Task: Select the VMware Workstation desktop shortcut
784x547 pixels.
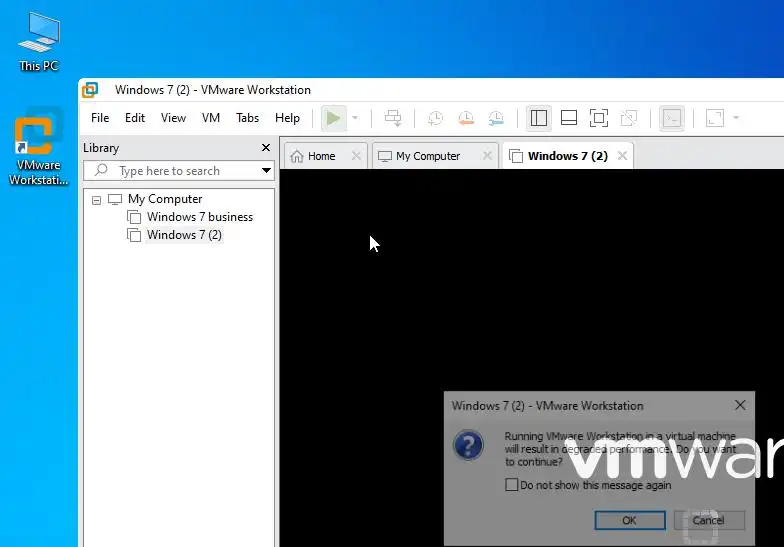Action: click(39, 146)
